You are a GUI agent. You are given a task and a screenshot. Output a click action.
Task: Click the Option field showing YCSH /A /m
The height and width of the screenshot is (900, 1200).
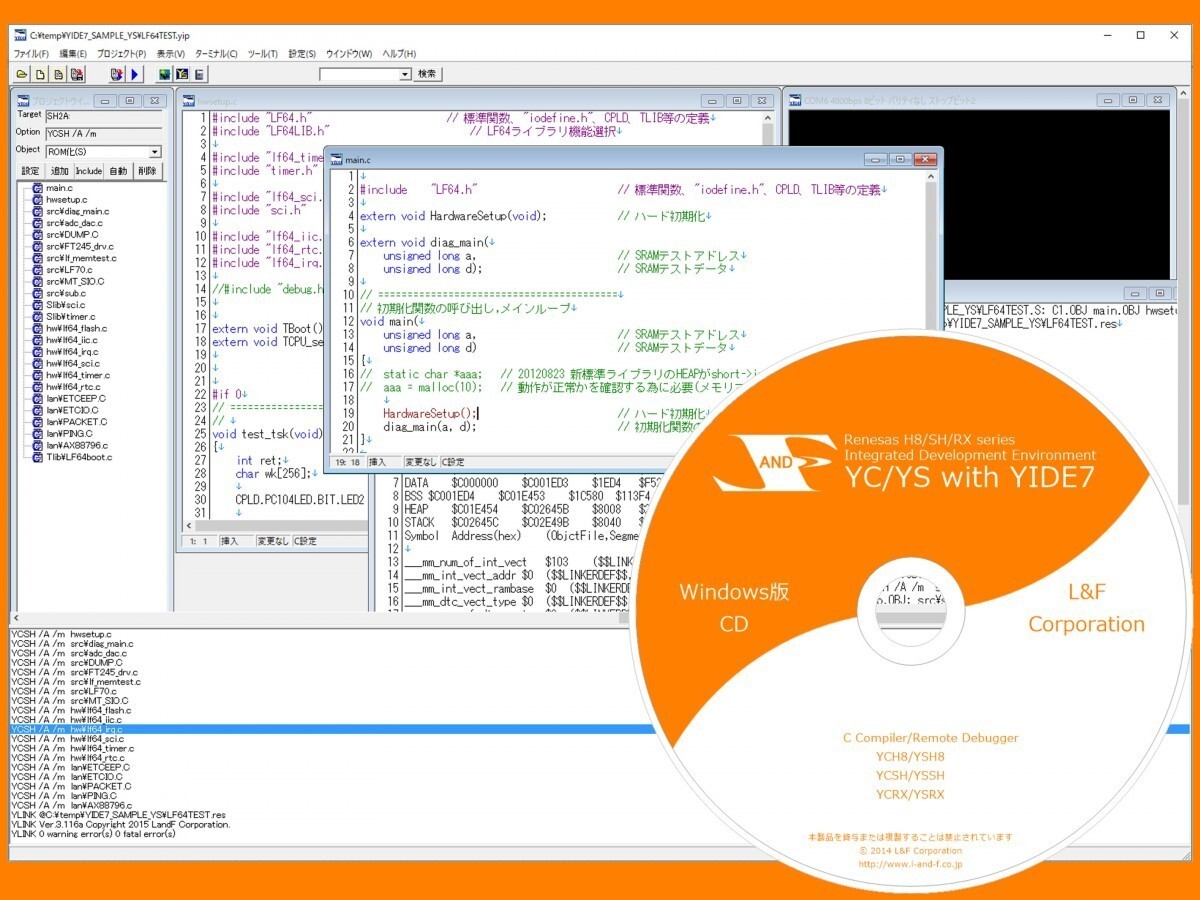[x=102, y=133]
